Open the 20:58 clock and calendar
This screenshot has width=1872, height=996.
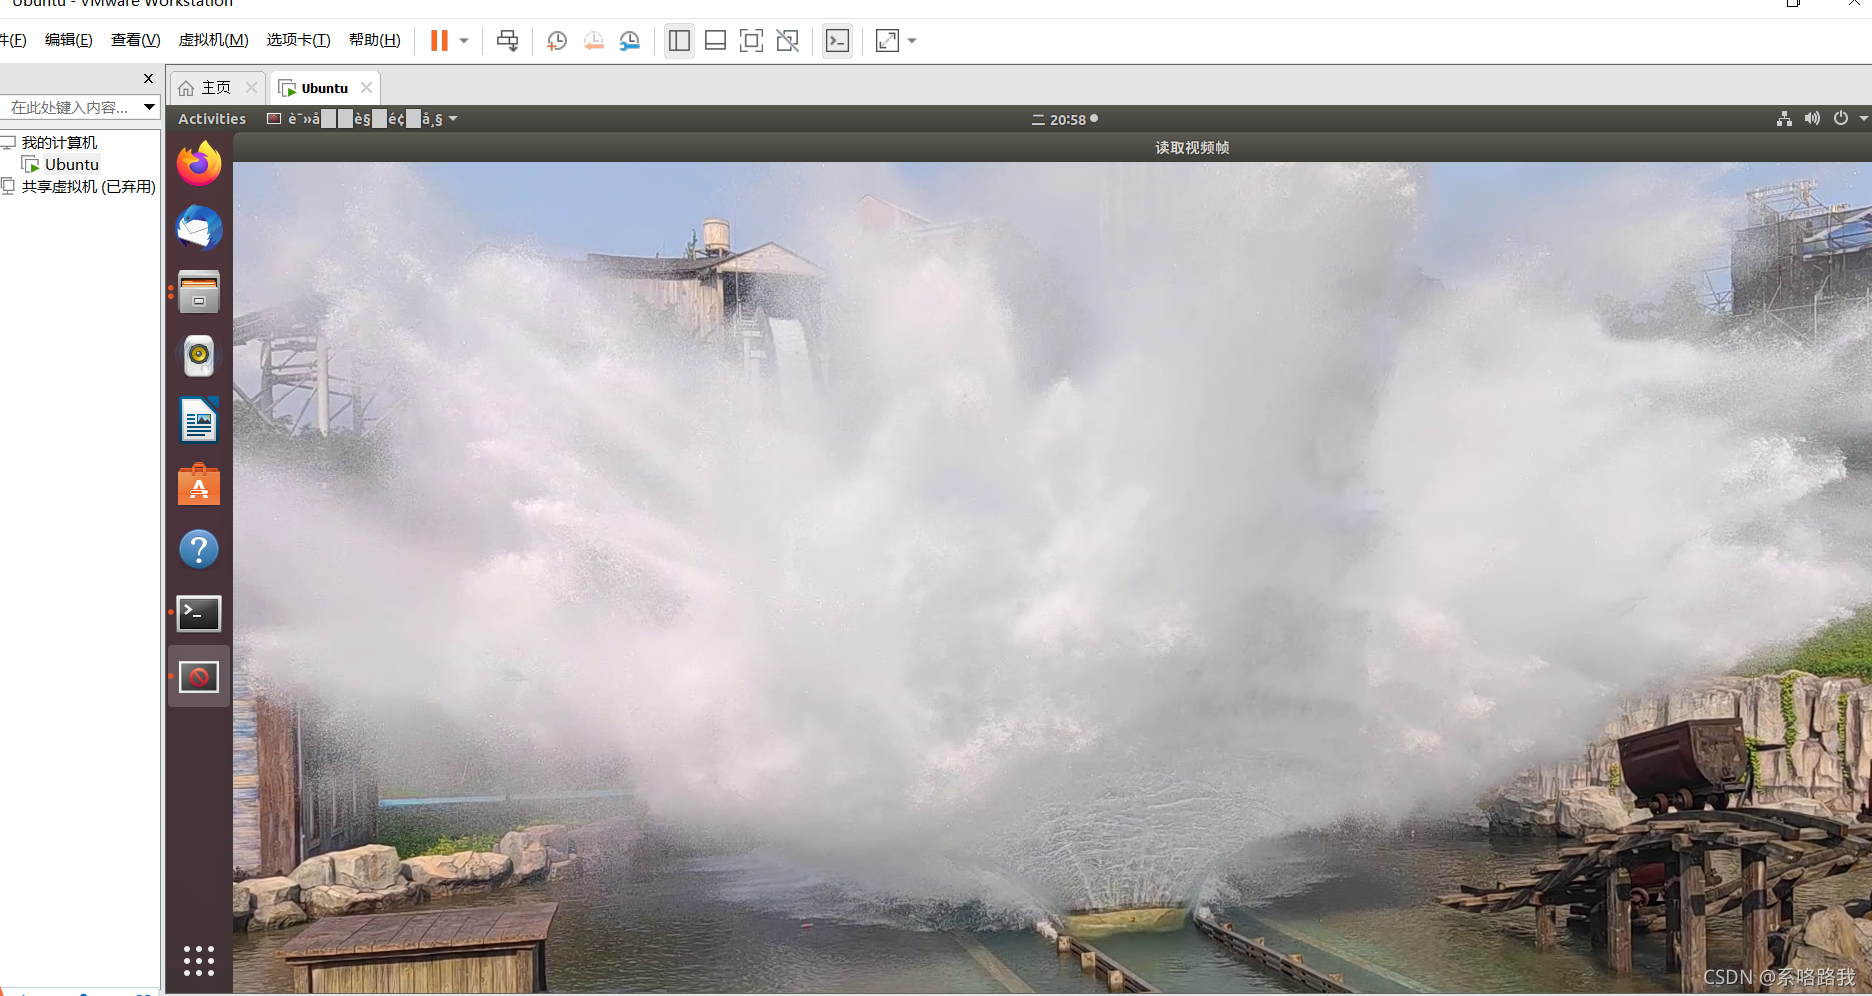tap(1065, 119)
